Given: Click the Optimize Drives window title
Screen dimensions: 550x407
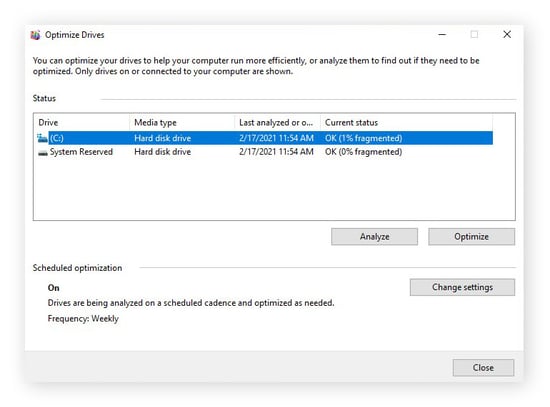Looking at the screenshot, I should click(74, 35).
